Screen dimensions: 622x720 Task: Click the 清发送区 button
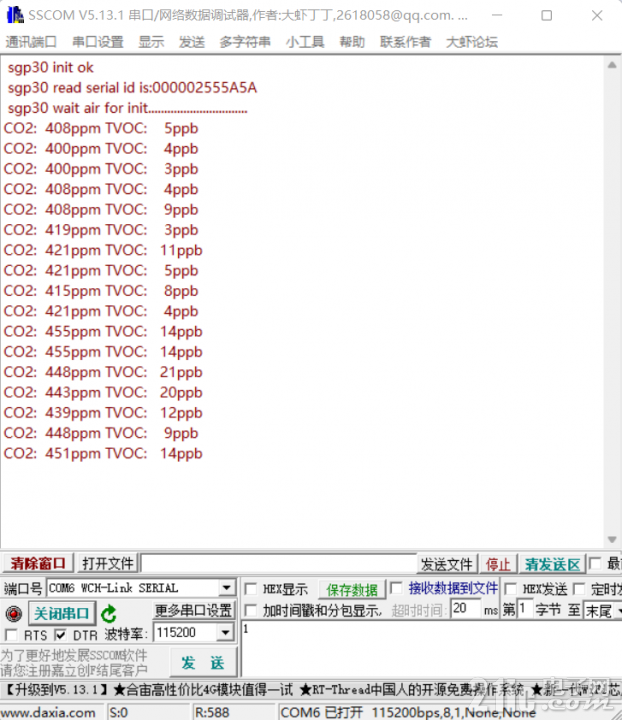tap(552, 564)
